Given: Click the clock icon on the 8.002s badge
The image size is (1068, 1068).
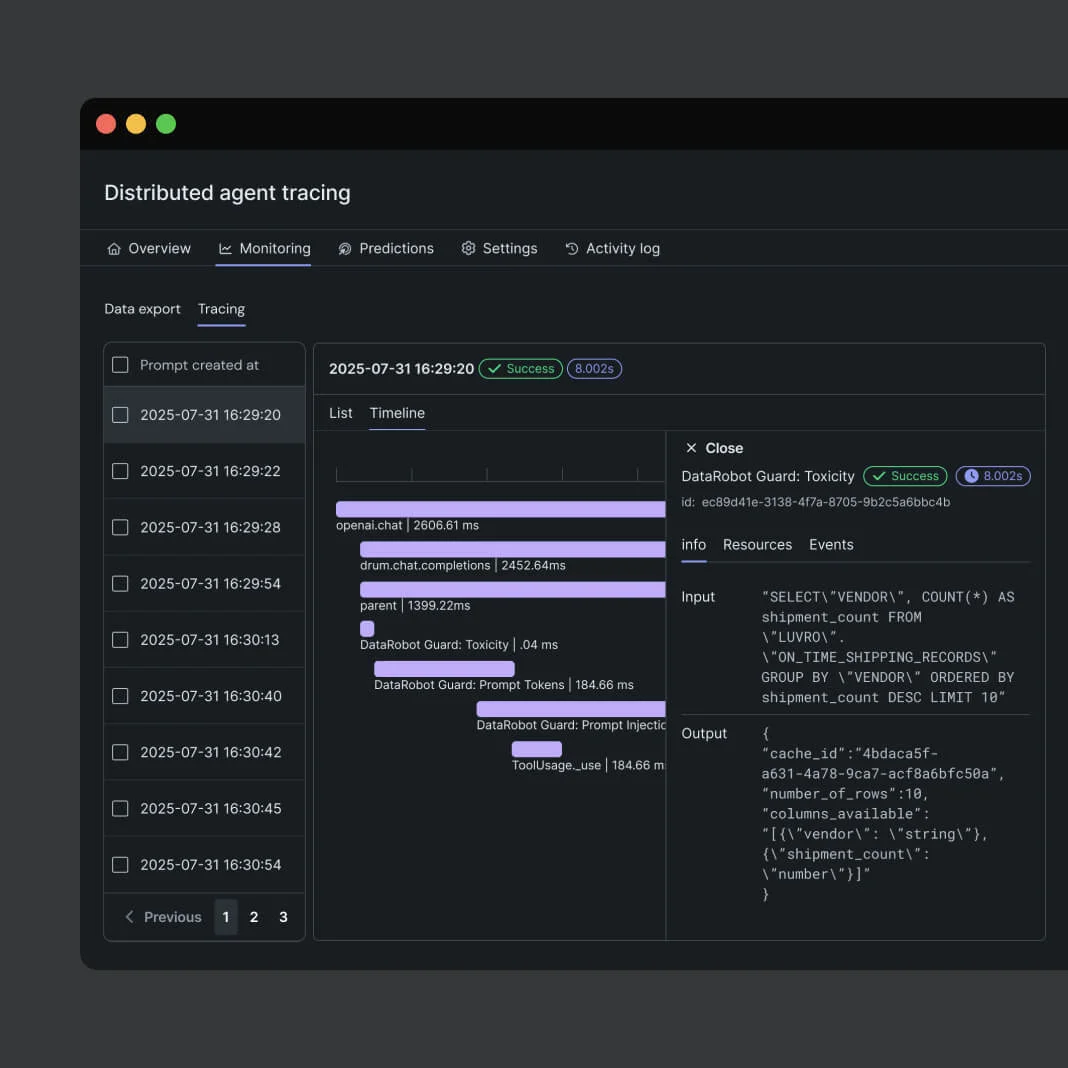Looking at the screenshot, I should pos(971,476).
